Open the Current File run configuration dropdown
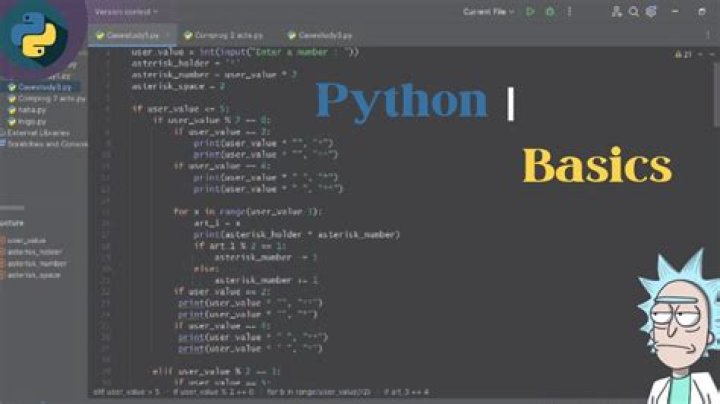 (x=489, y=12)
